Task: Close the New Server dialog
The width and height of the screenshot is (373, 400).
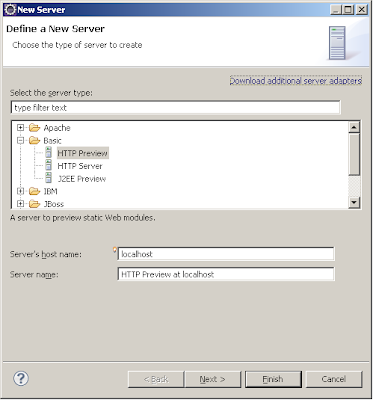Action: pyautogui.click(x=362, y=10)
